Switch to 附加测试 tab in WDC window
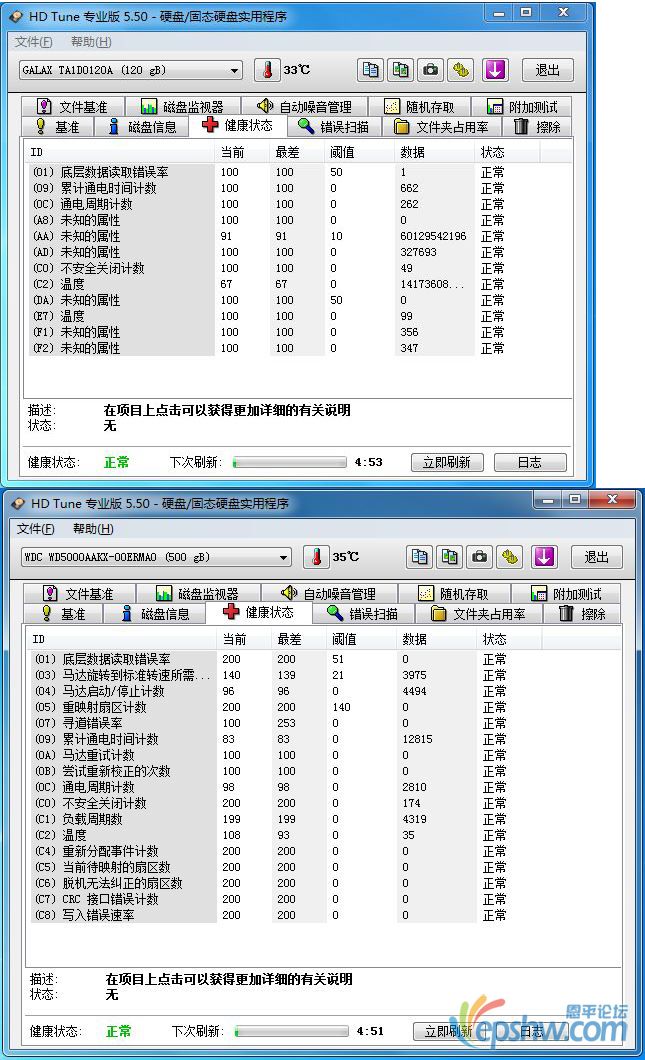Screen dimensions: 645x1060 tap(566, 594)
